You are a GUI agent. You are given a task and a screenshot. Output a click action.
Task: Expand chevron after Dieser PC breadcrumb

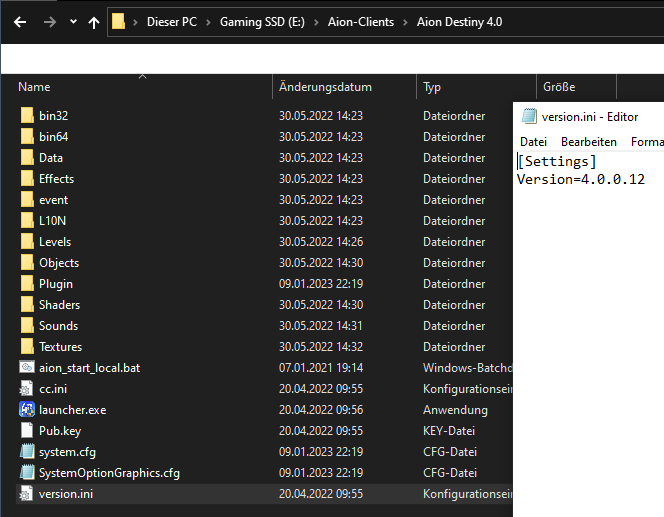click(208, 22)
